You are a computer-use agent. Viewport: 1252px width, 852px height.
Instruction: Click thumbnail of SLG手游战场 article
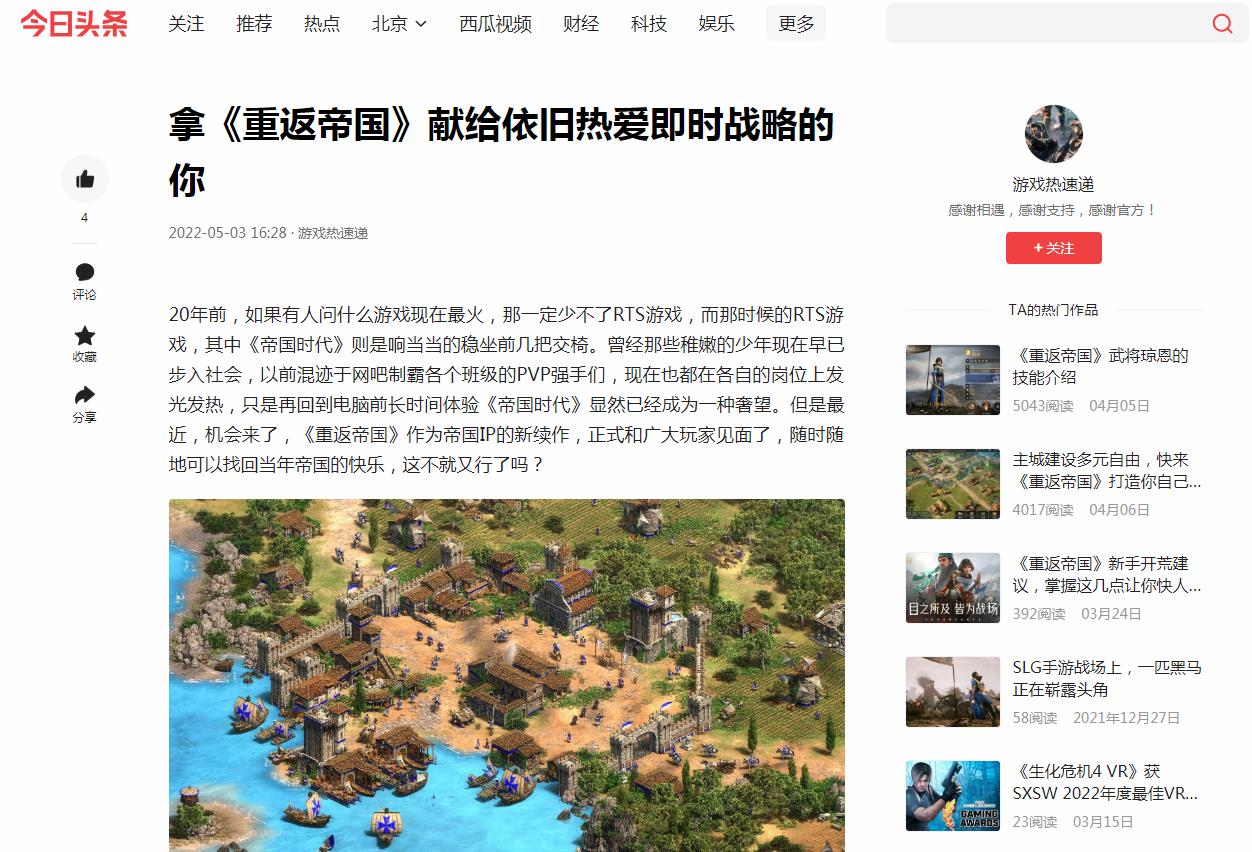(953, 692)
